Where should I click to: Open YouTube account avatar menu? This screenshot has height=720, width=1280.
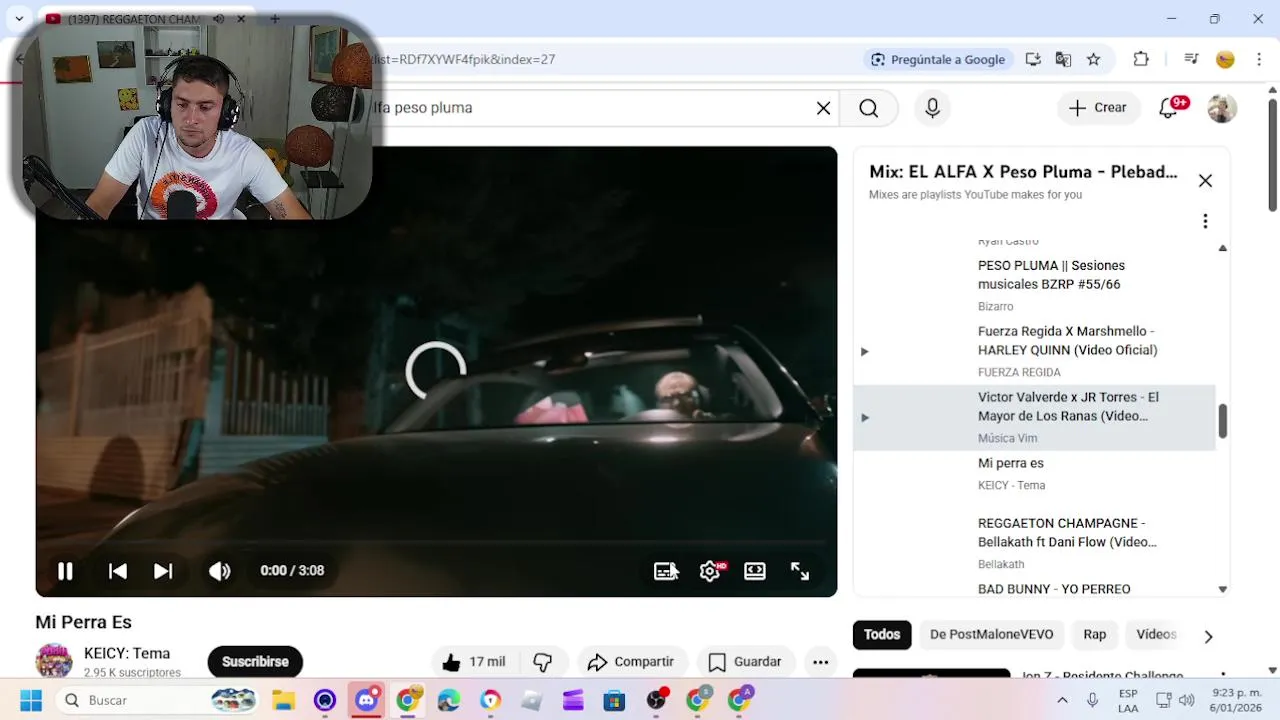point(1222,108)
